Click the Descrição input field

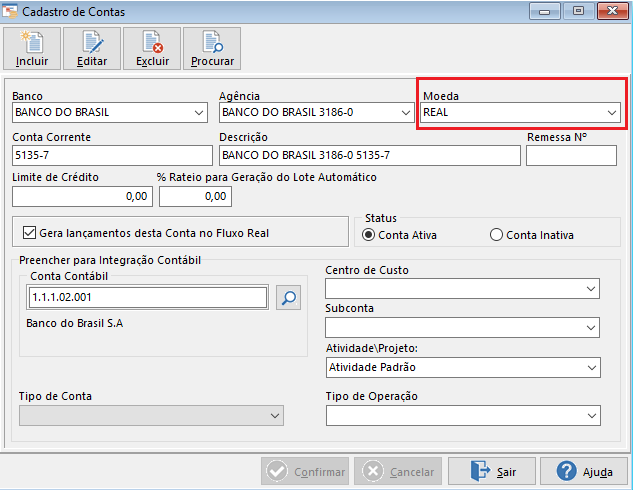pos(370,156)
